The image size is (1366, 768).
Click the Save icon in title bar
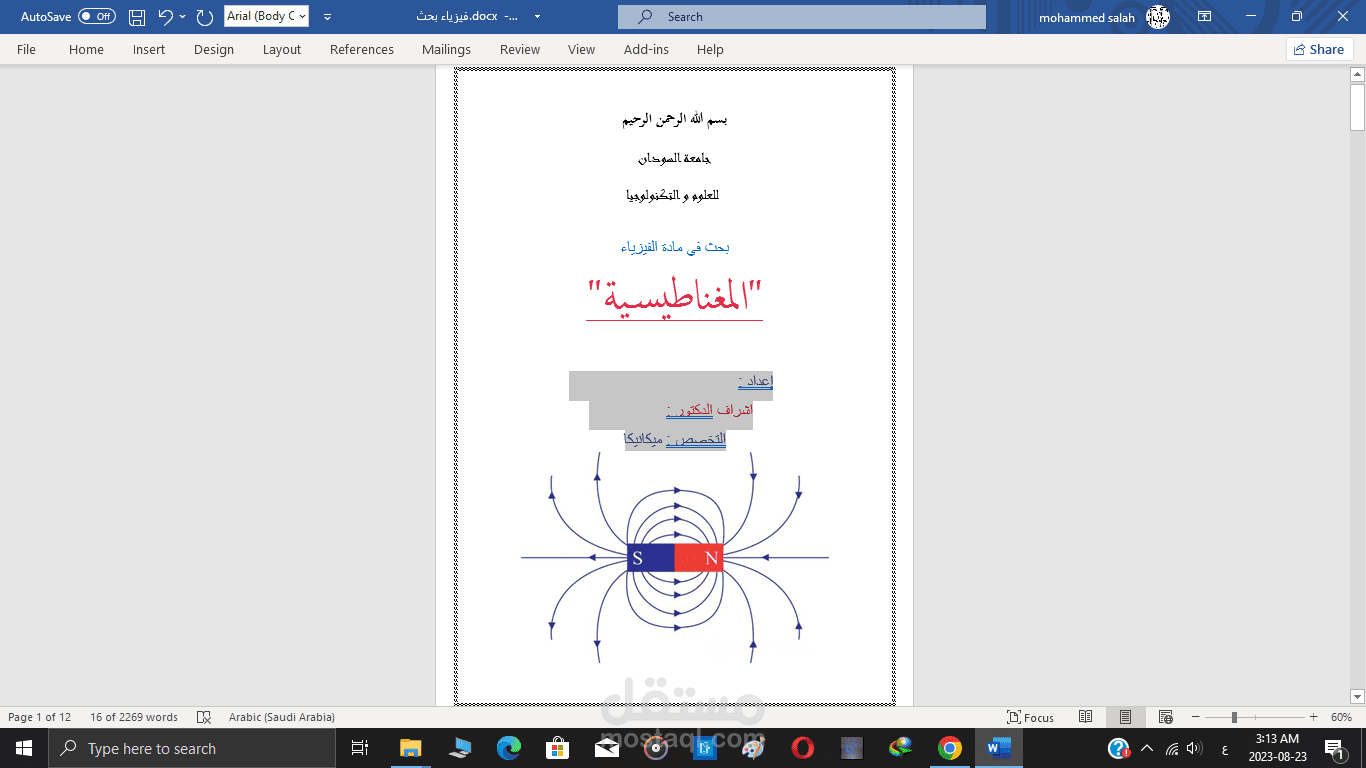click(x=137, y=17)
